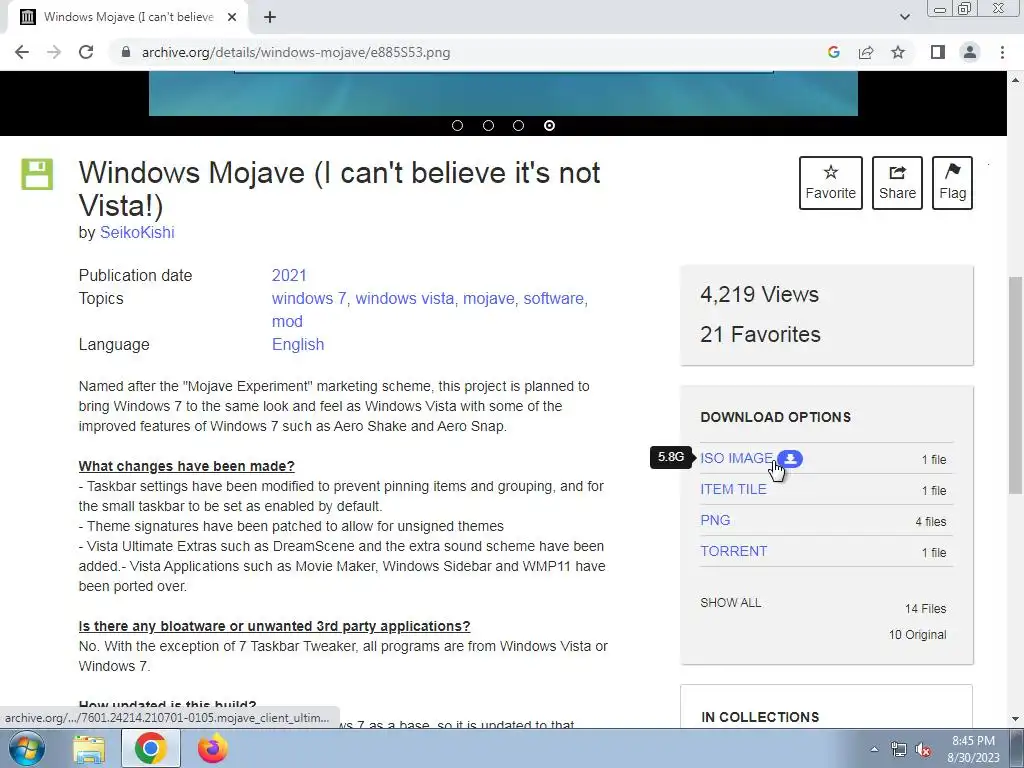Open the mod topic link
This screenshot has width=1024, height=768.
[287, 321]
